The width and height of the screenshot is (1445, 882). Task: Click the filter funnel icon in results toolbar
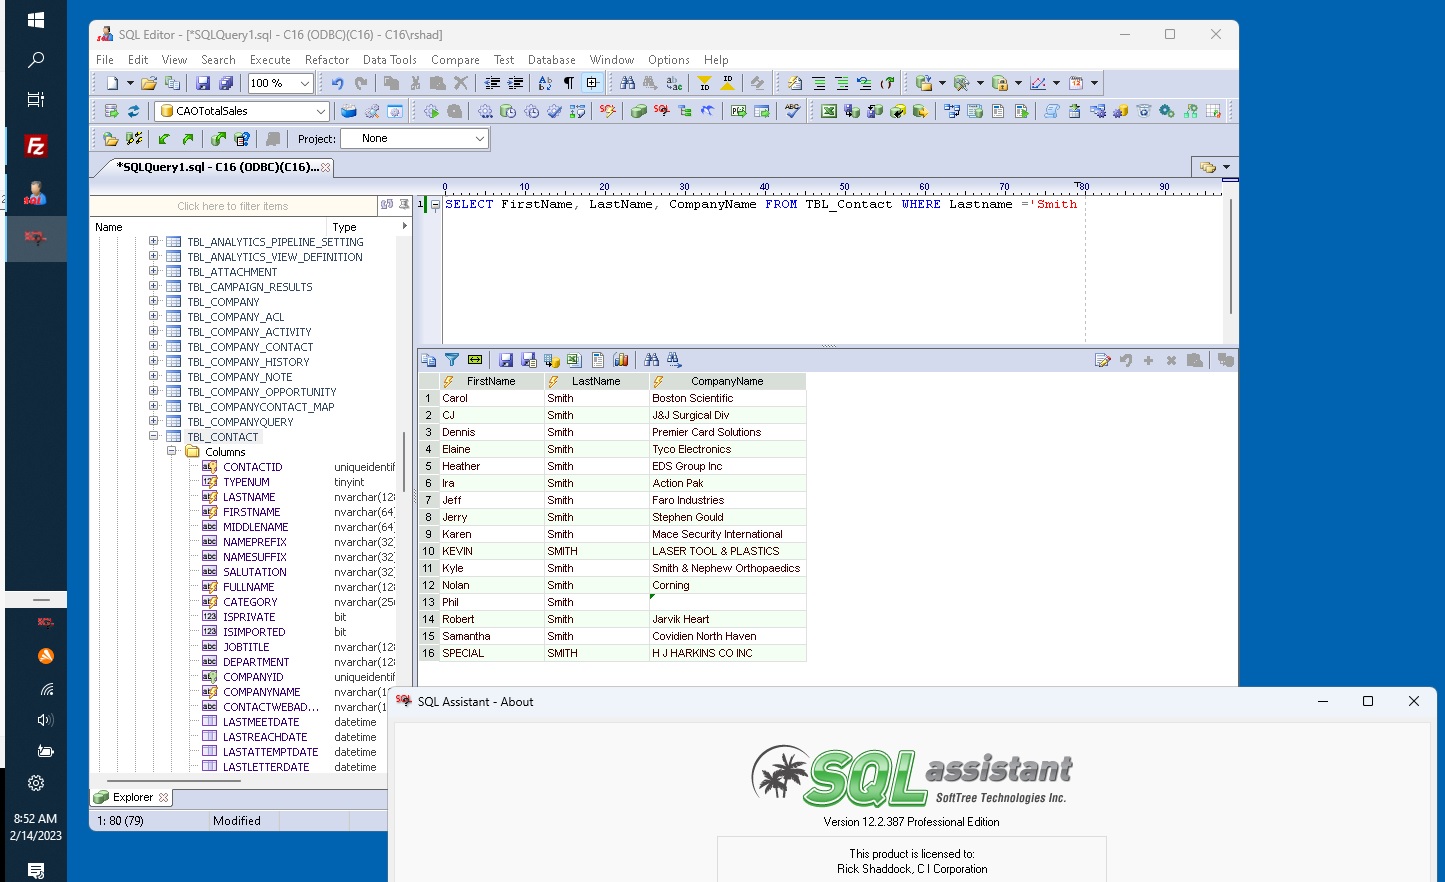452,360
